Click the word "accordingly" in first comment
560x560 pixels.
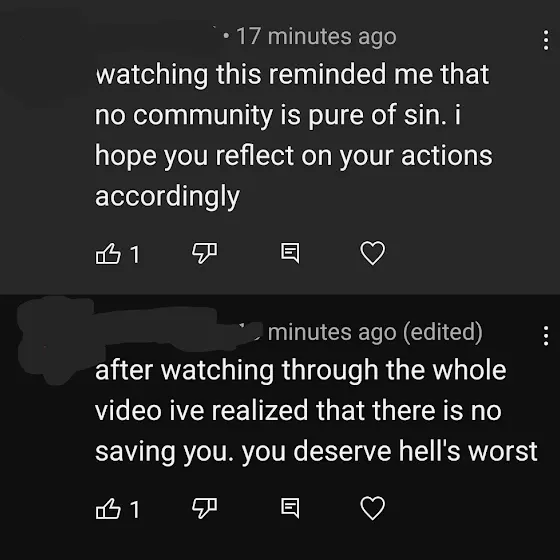167,197
